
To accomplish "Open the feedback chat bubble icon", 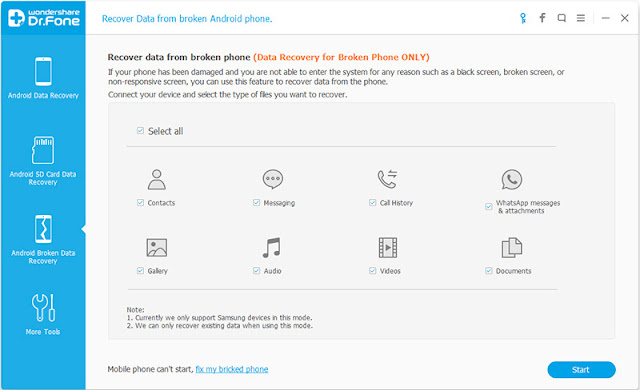I will pyautogui.click(x=562, y=18).
